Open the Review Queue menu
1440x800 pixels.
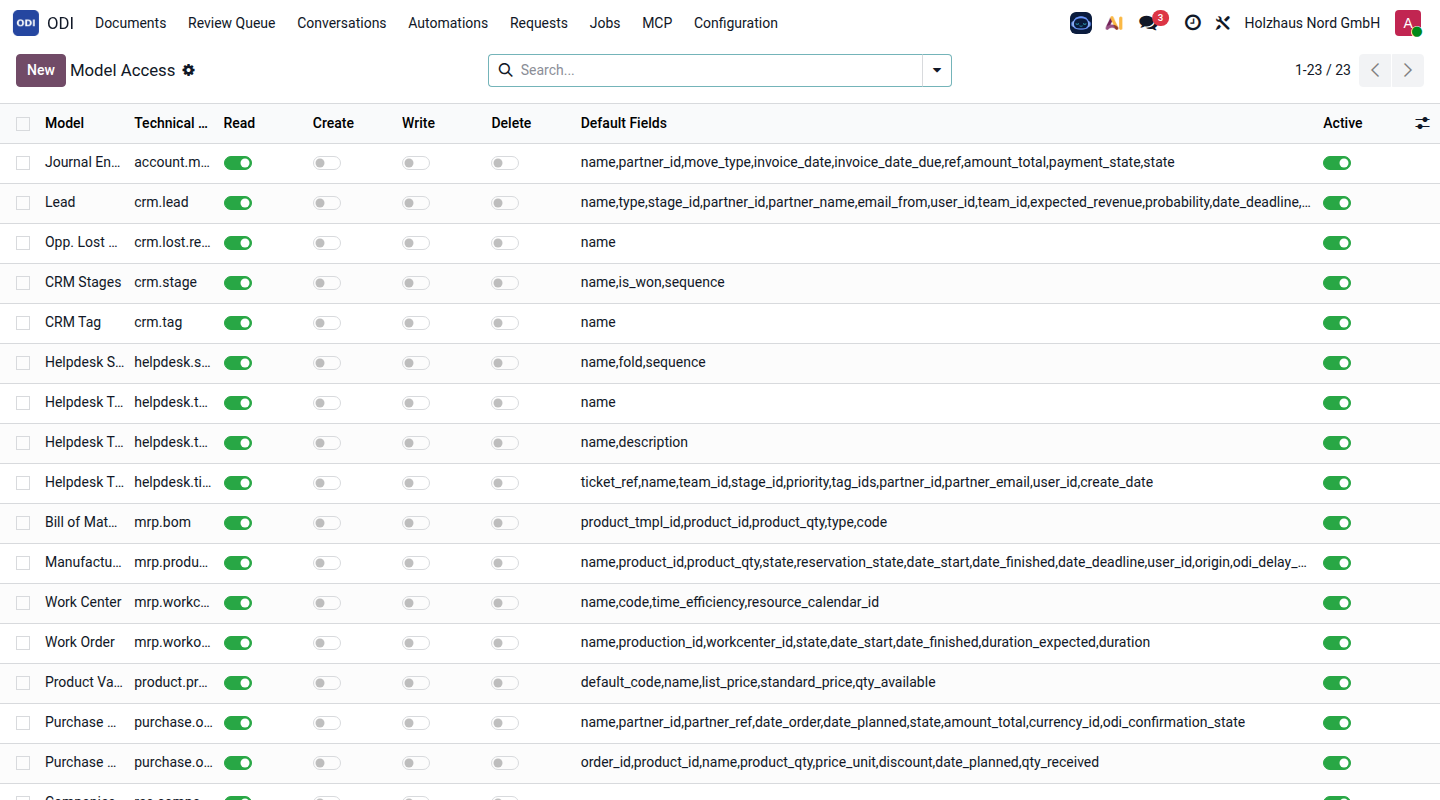pos(232,23)
